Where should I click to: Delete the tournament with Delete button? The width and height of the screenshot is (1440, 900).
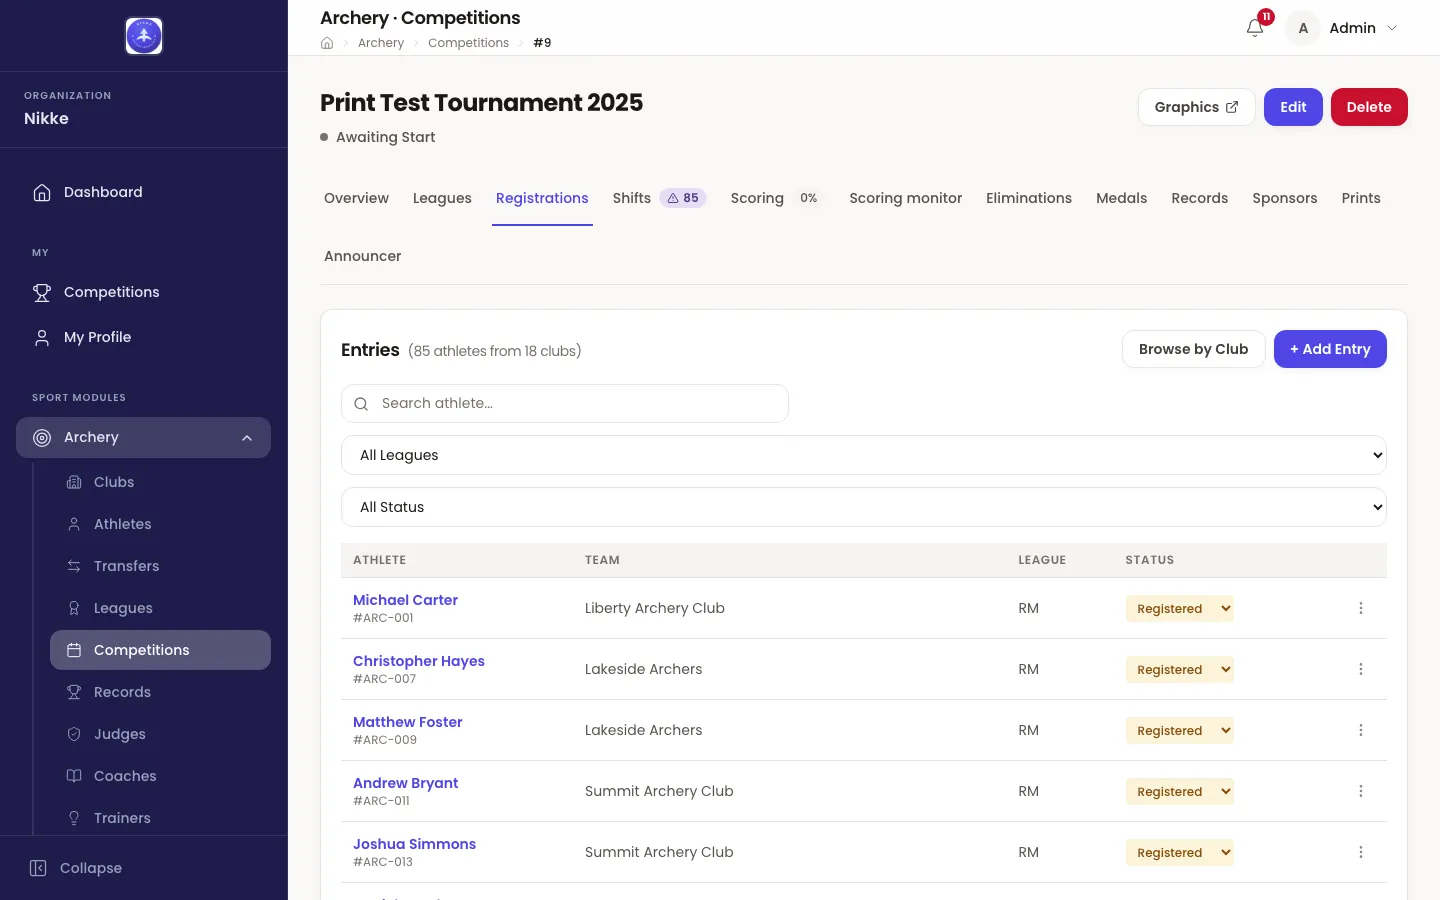click(1369, 107)
